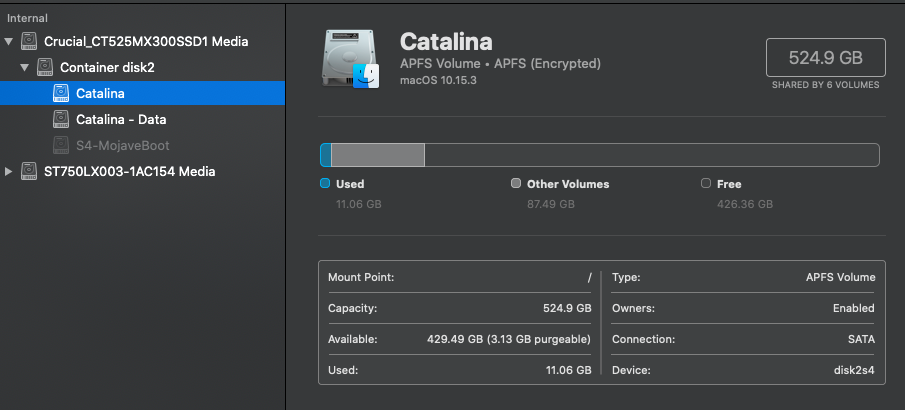The height and width of the screenshot is (410, 905).
Task: Click the Available label
Action: [x=352, y=340]
